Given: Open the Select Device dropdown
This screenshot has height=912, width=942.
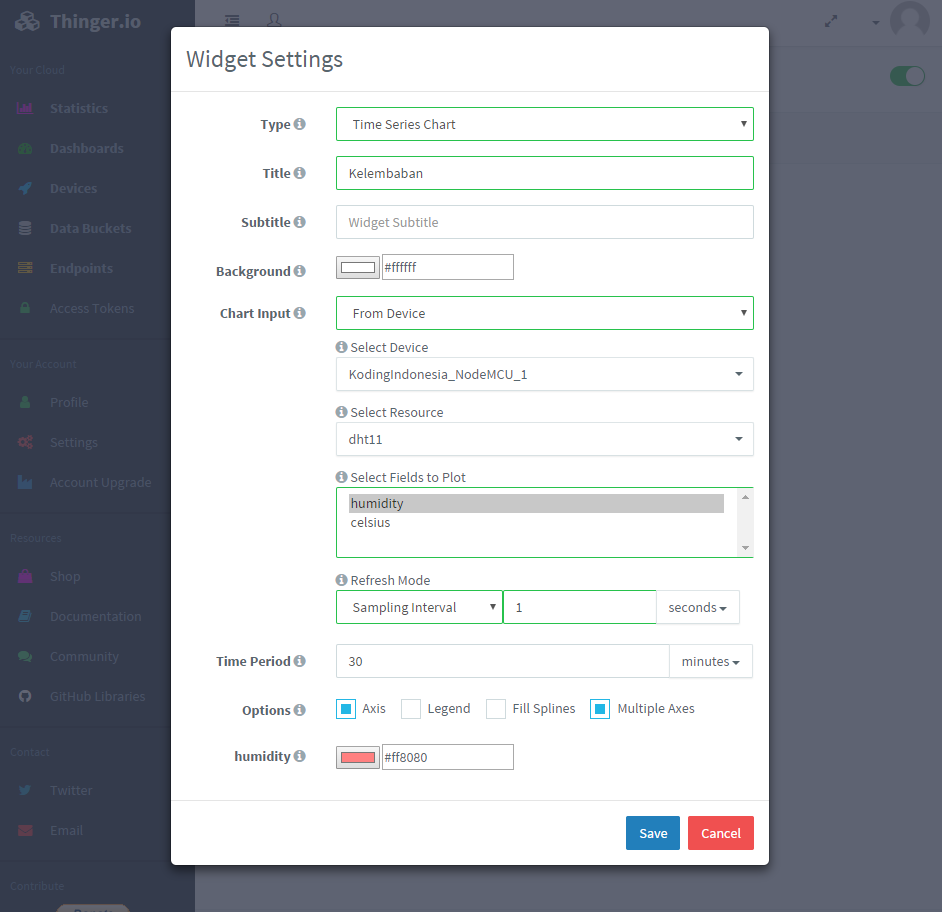Looking at the screenshot, I should tap(544, 374).
